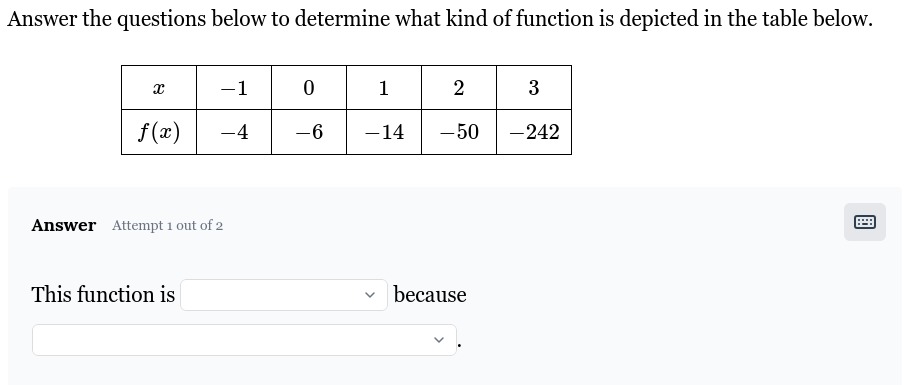The width and height of the screenshot is (908, 385).
Task: Click the 'Attempt 1 out of 2' text
Action: point(167,226)
